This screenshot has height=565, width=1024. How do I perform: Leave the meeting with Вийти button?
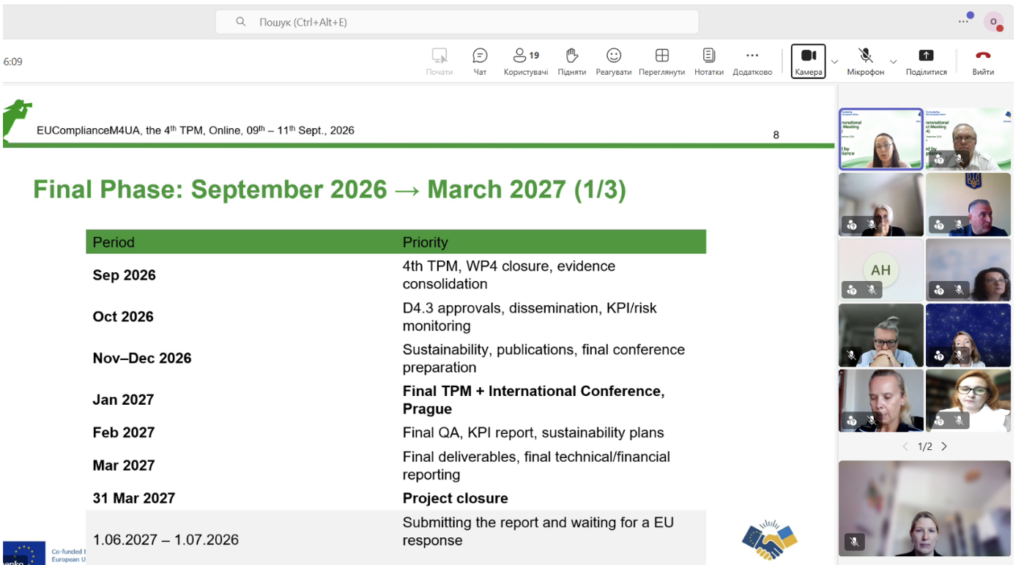point(983,61)
